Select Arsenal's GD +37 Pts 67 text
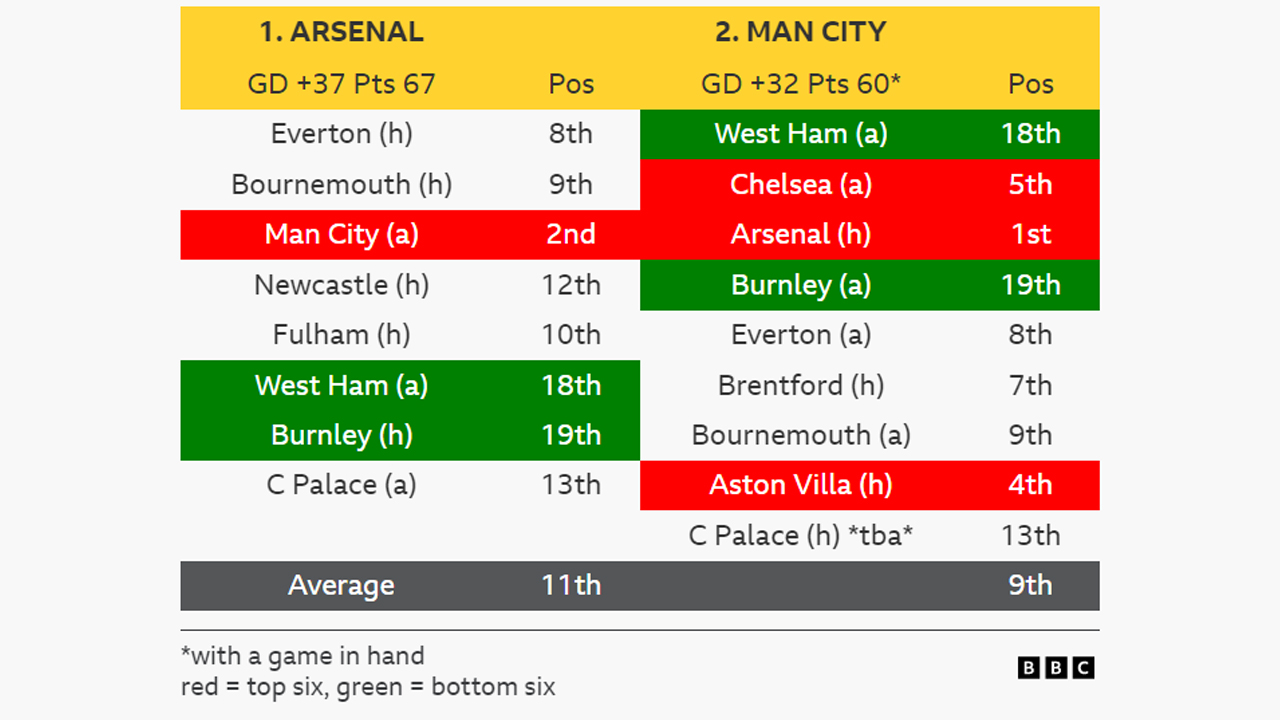Screen dimensions: 1280x720 341,84
